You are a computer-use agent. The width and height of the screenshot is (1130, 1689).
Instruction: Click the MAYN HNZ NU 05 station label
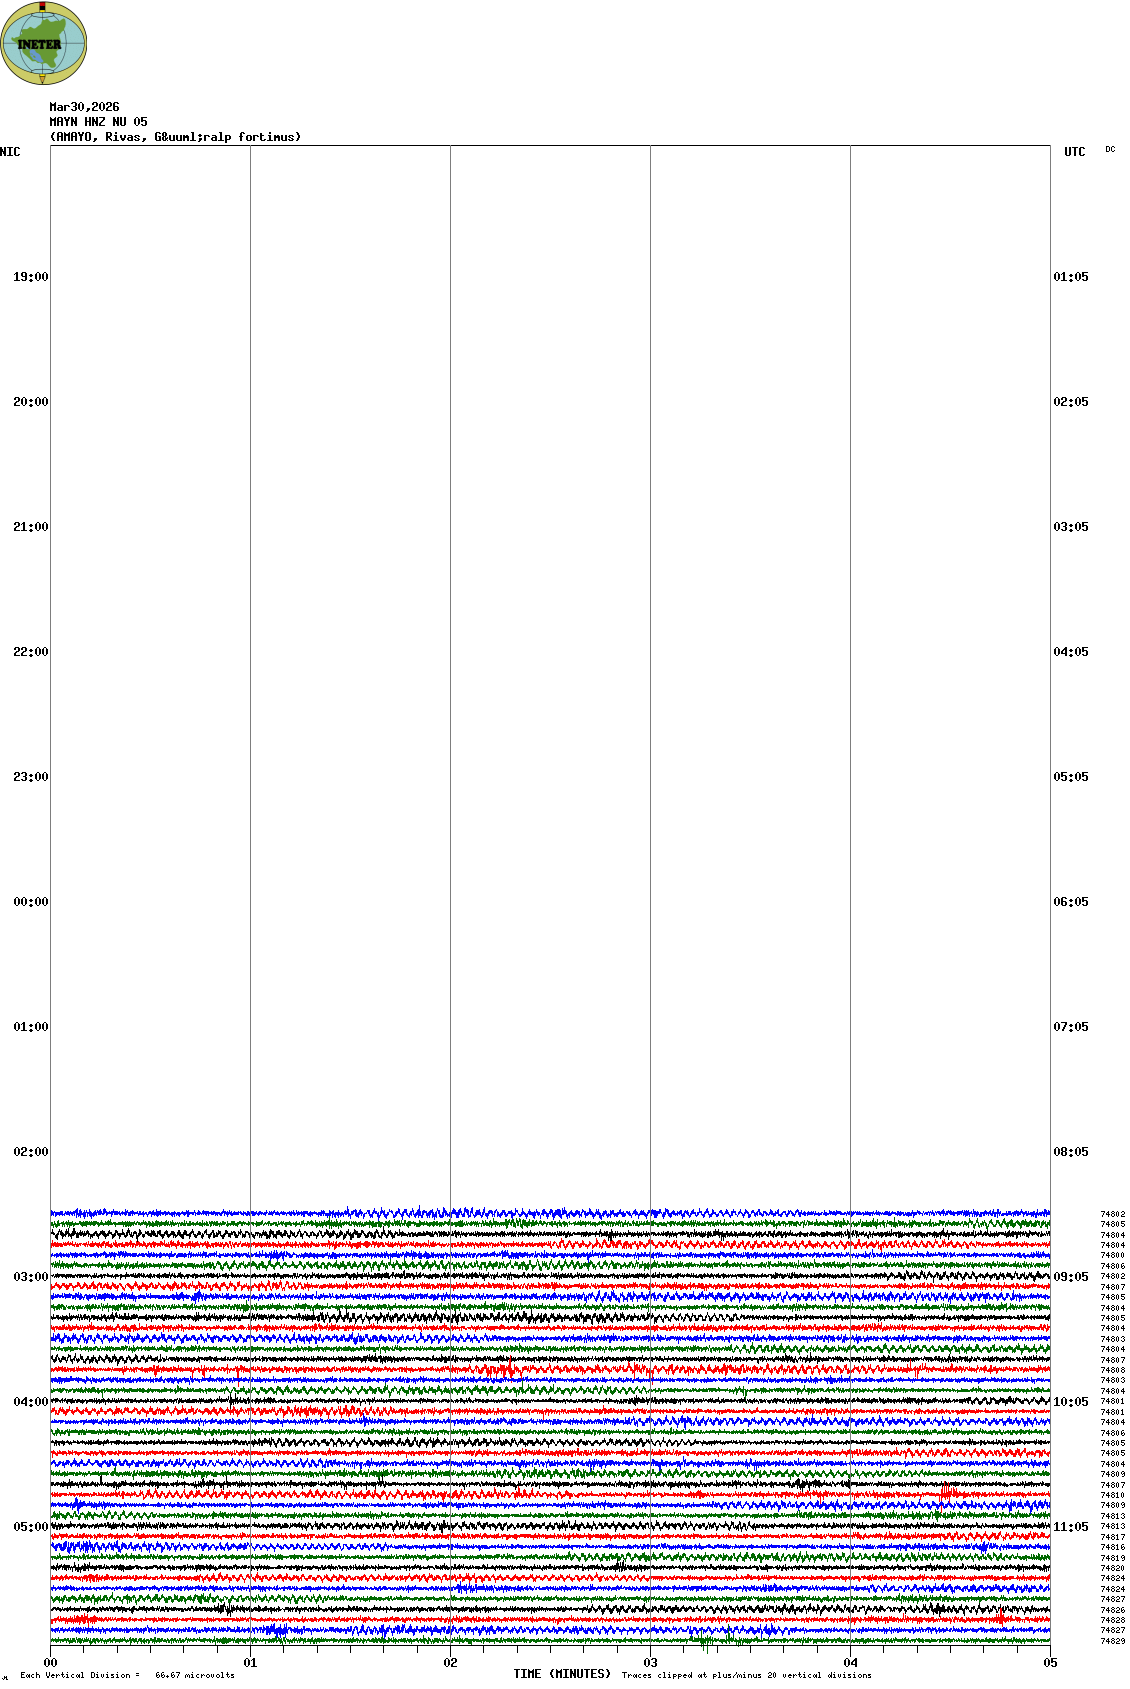(98, 122)
